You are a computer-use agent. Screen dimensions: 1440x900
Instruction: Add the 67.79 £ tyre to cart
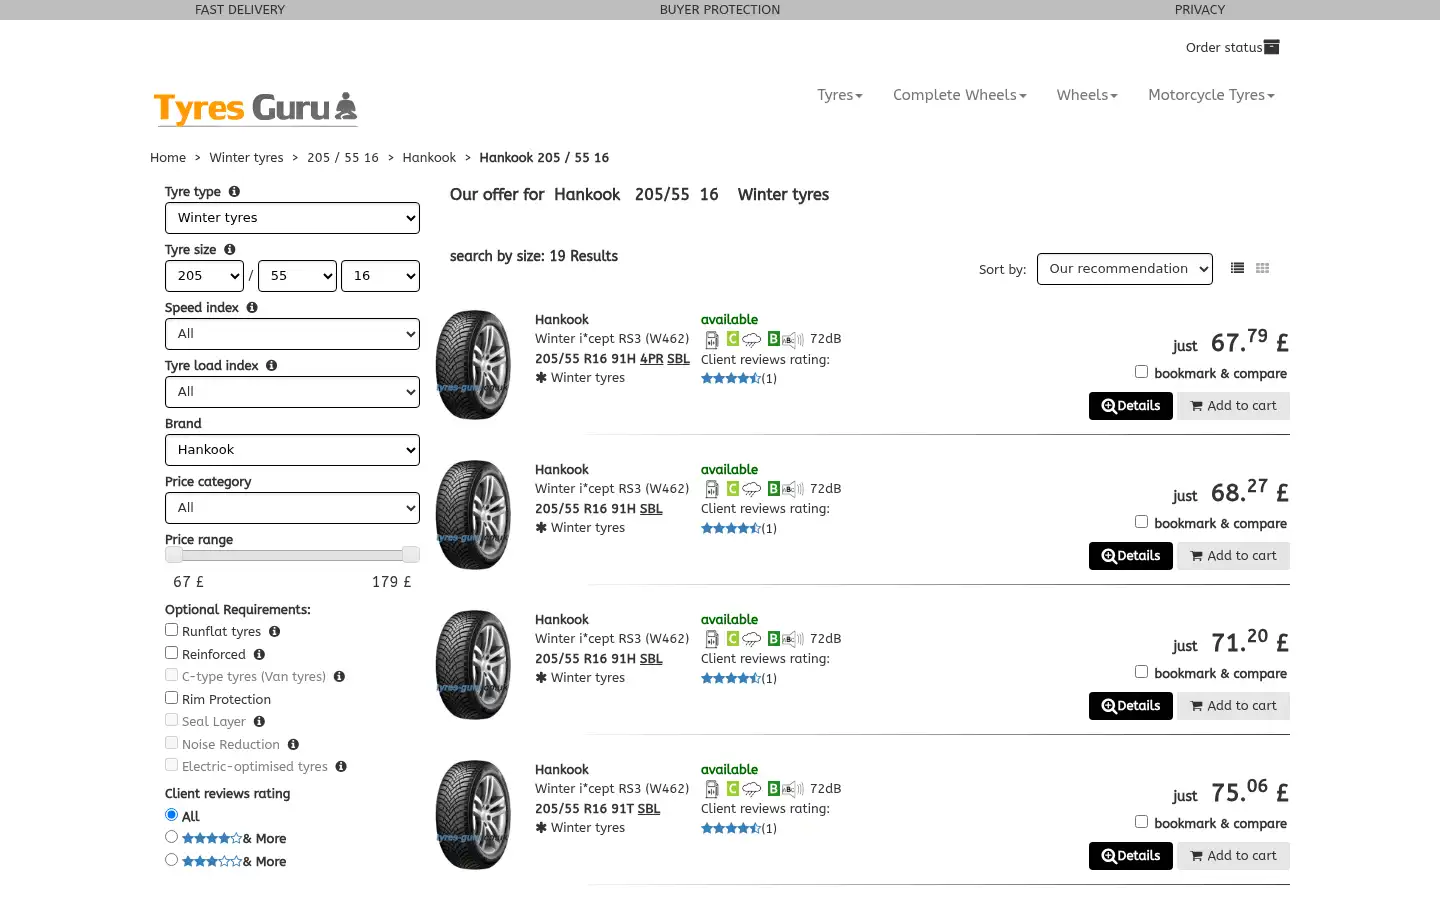1233,406
